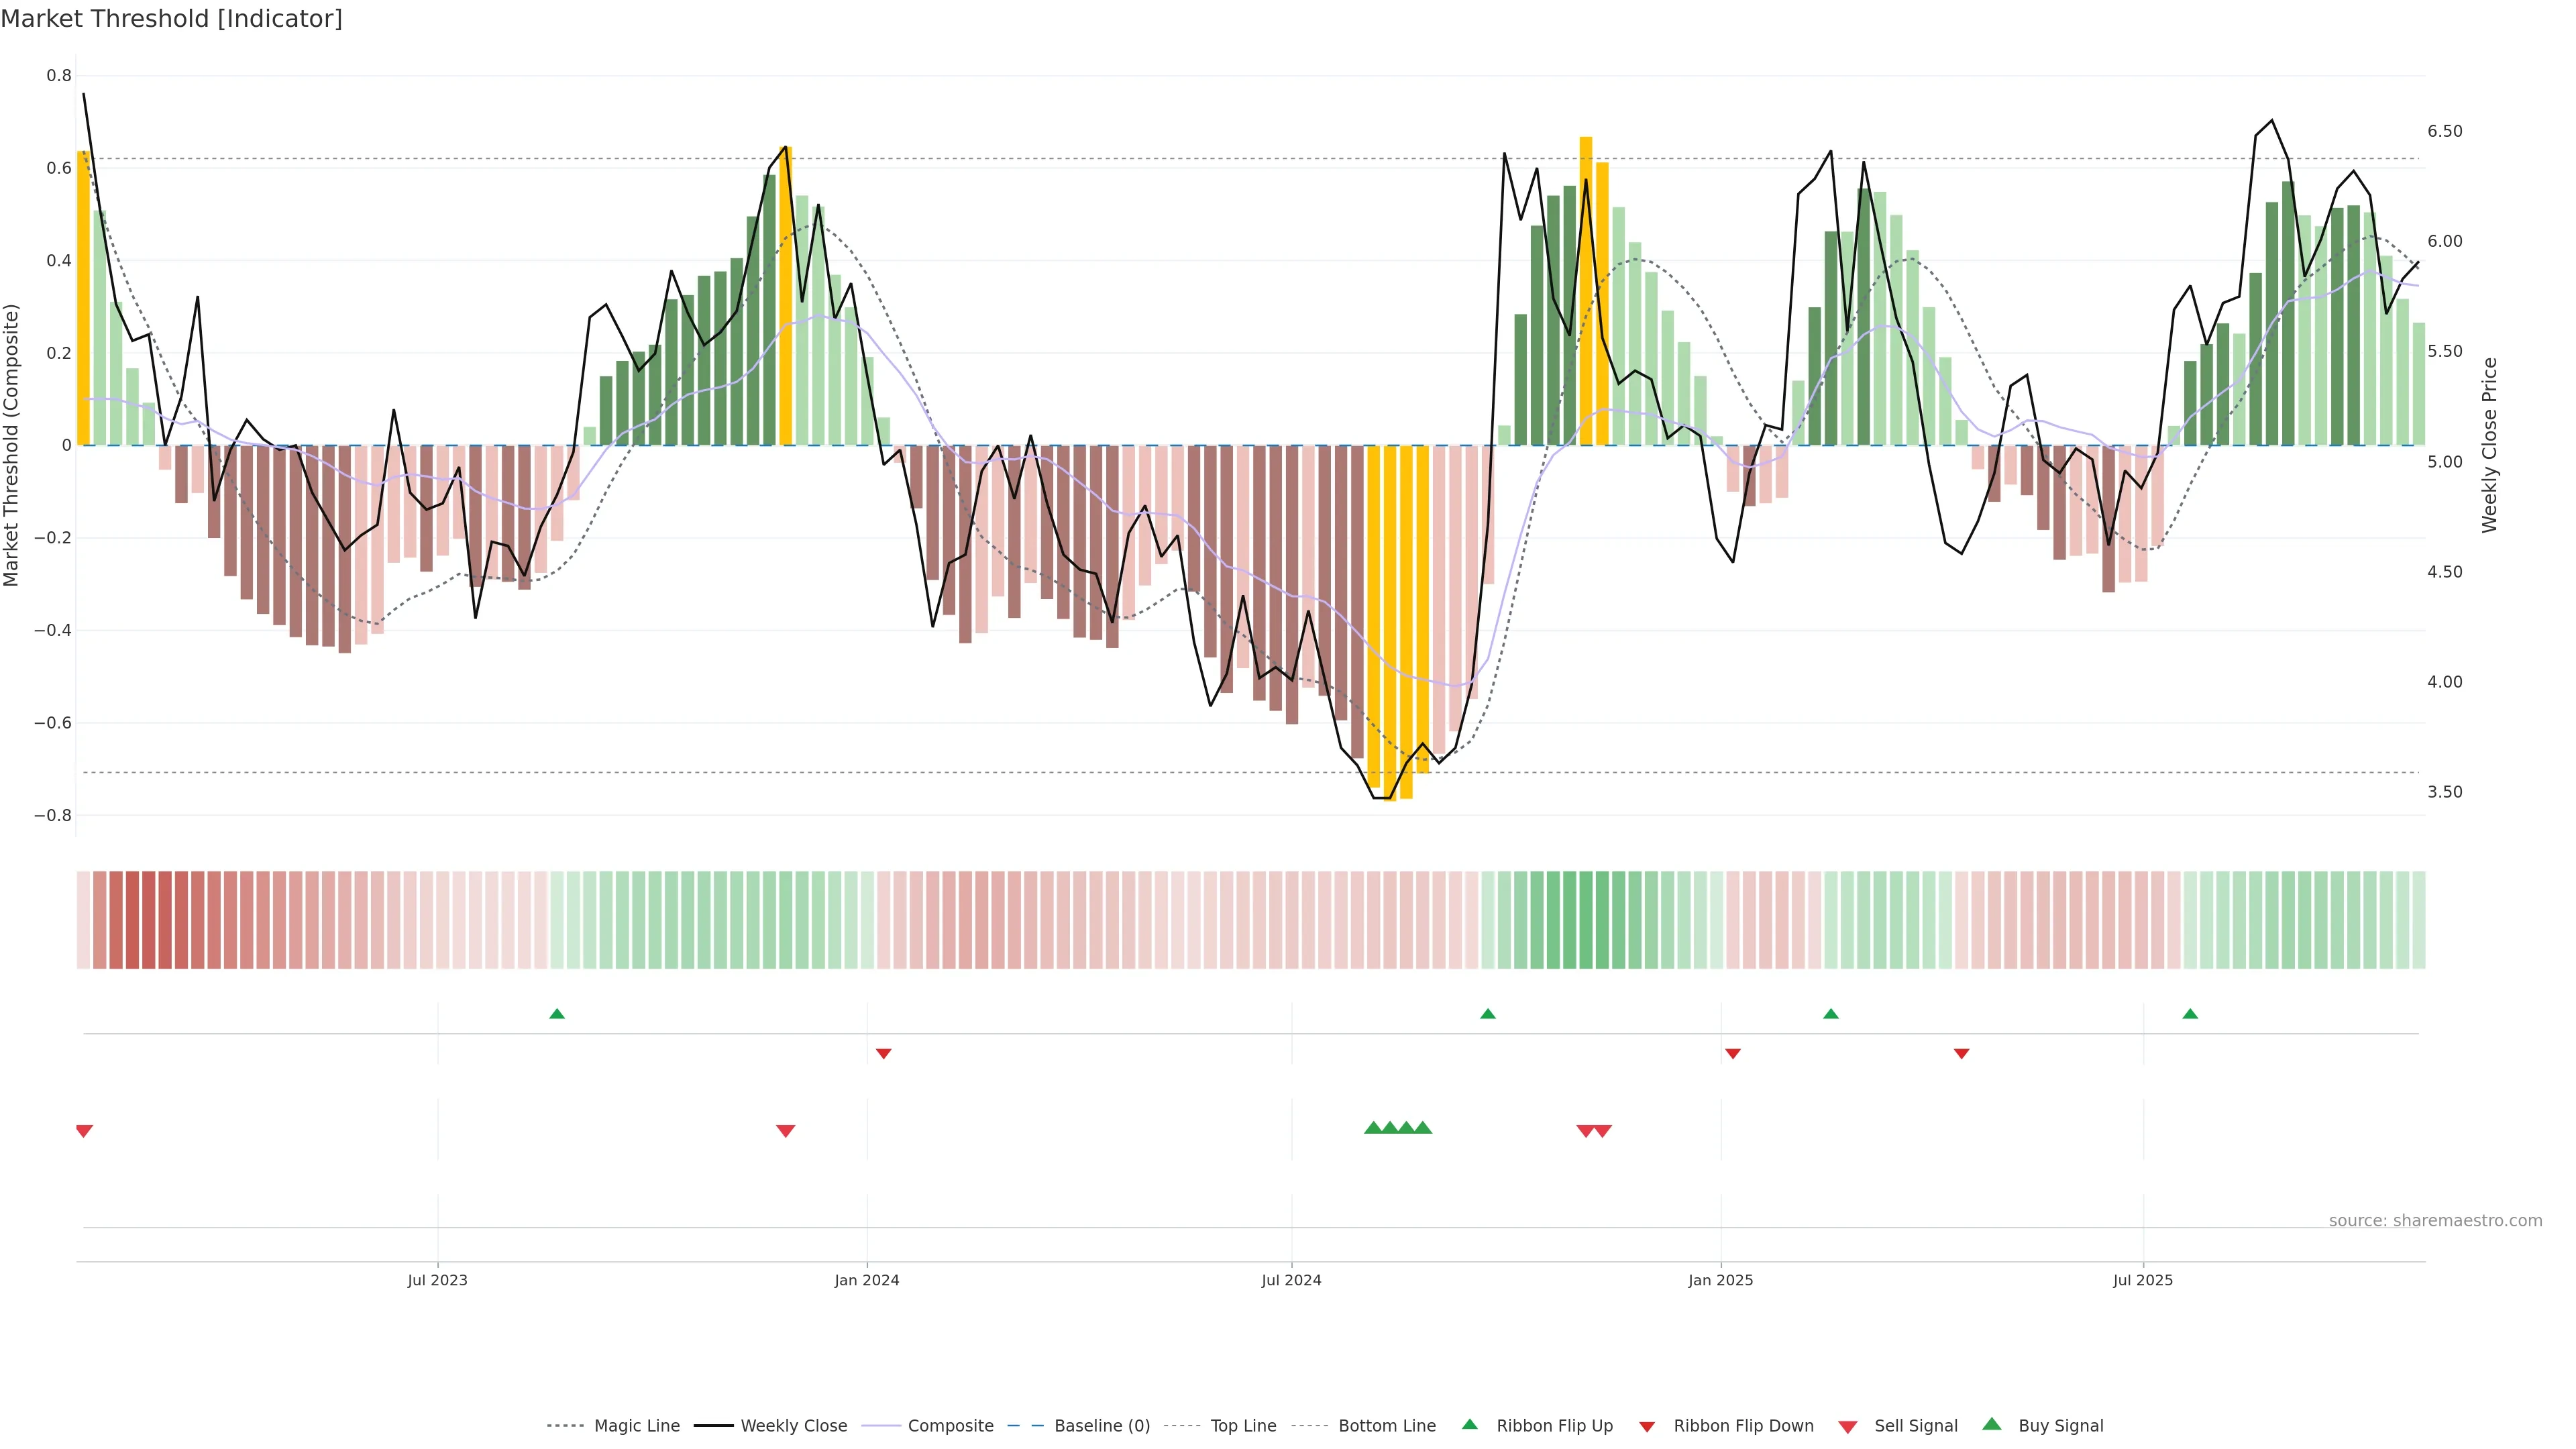Click the Ribbon Flip Up marker after Jan 2025

click(1830, 1014)
